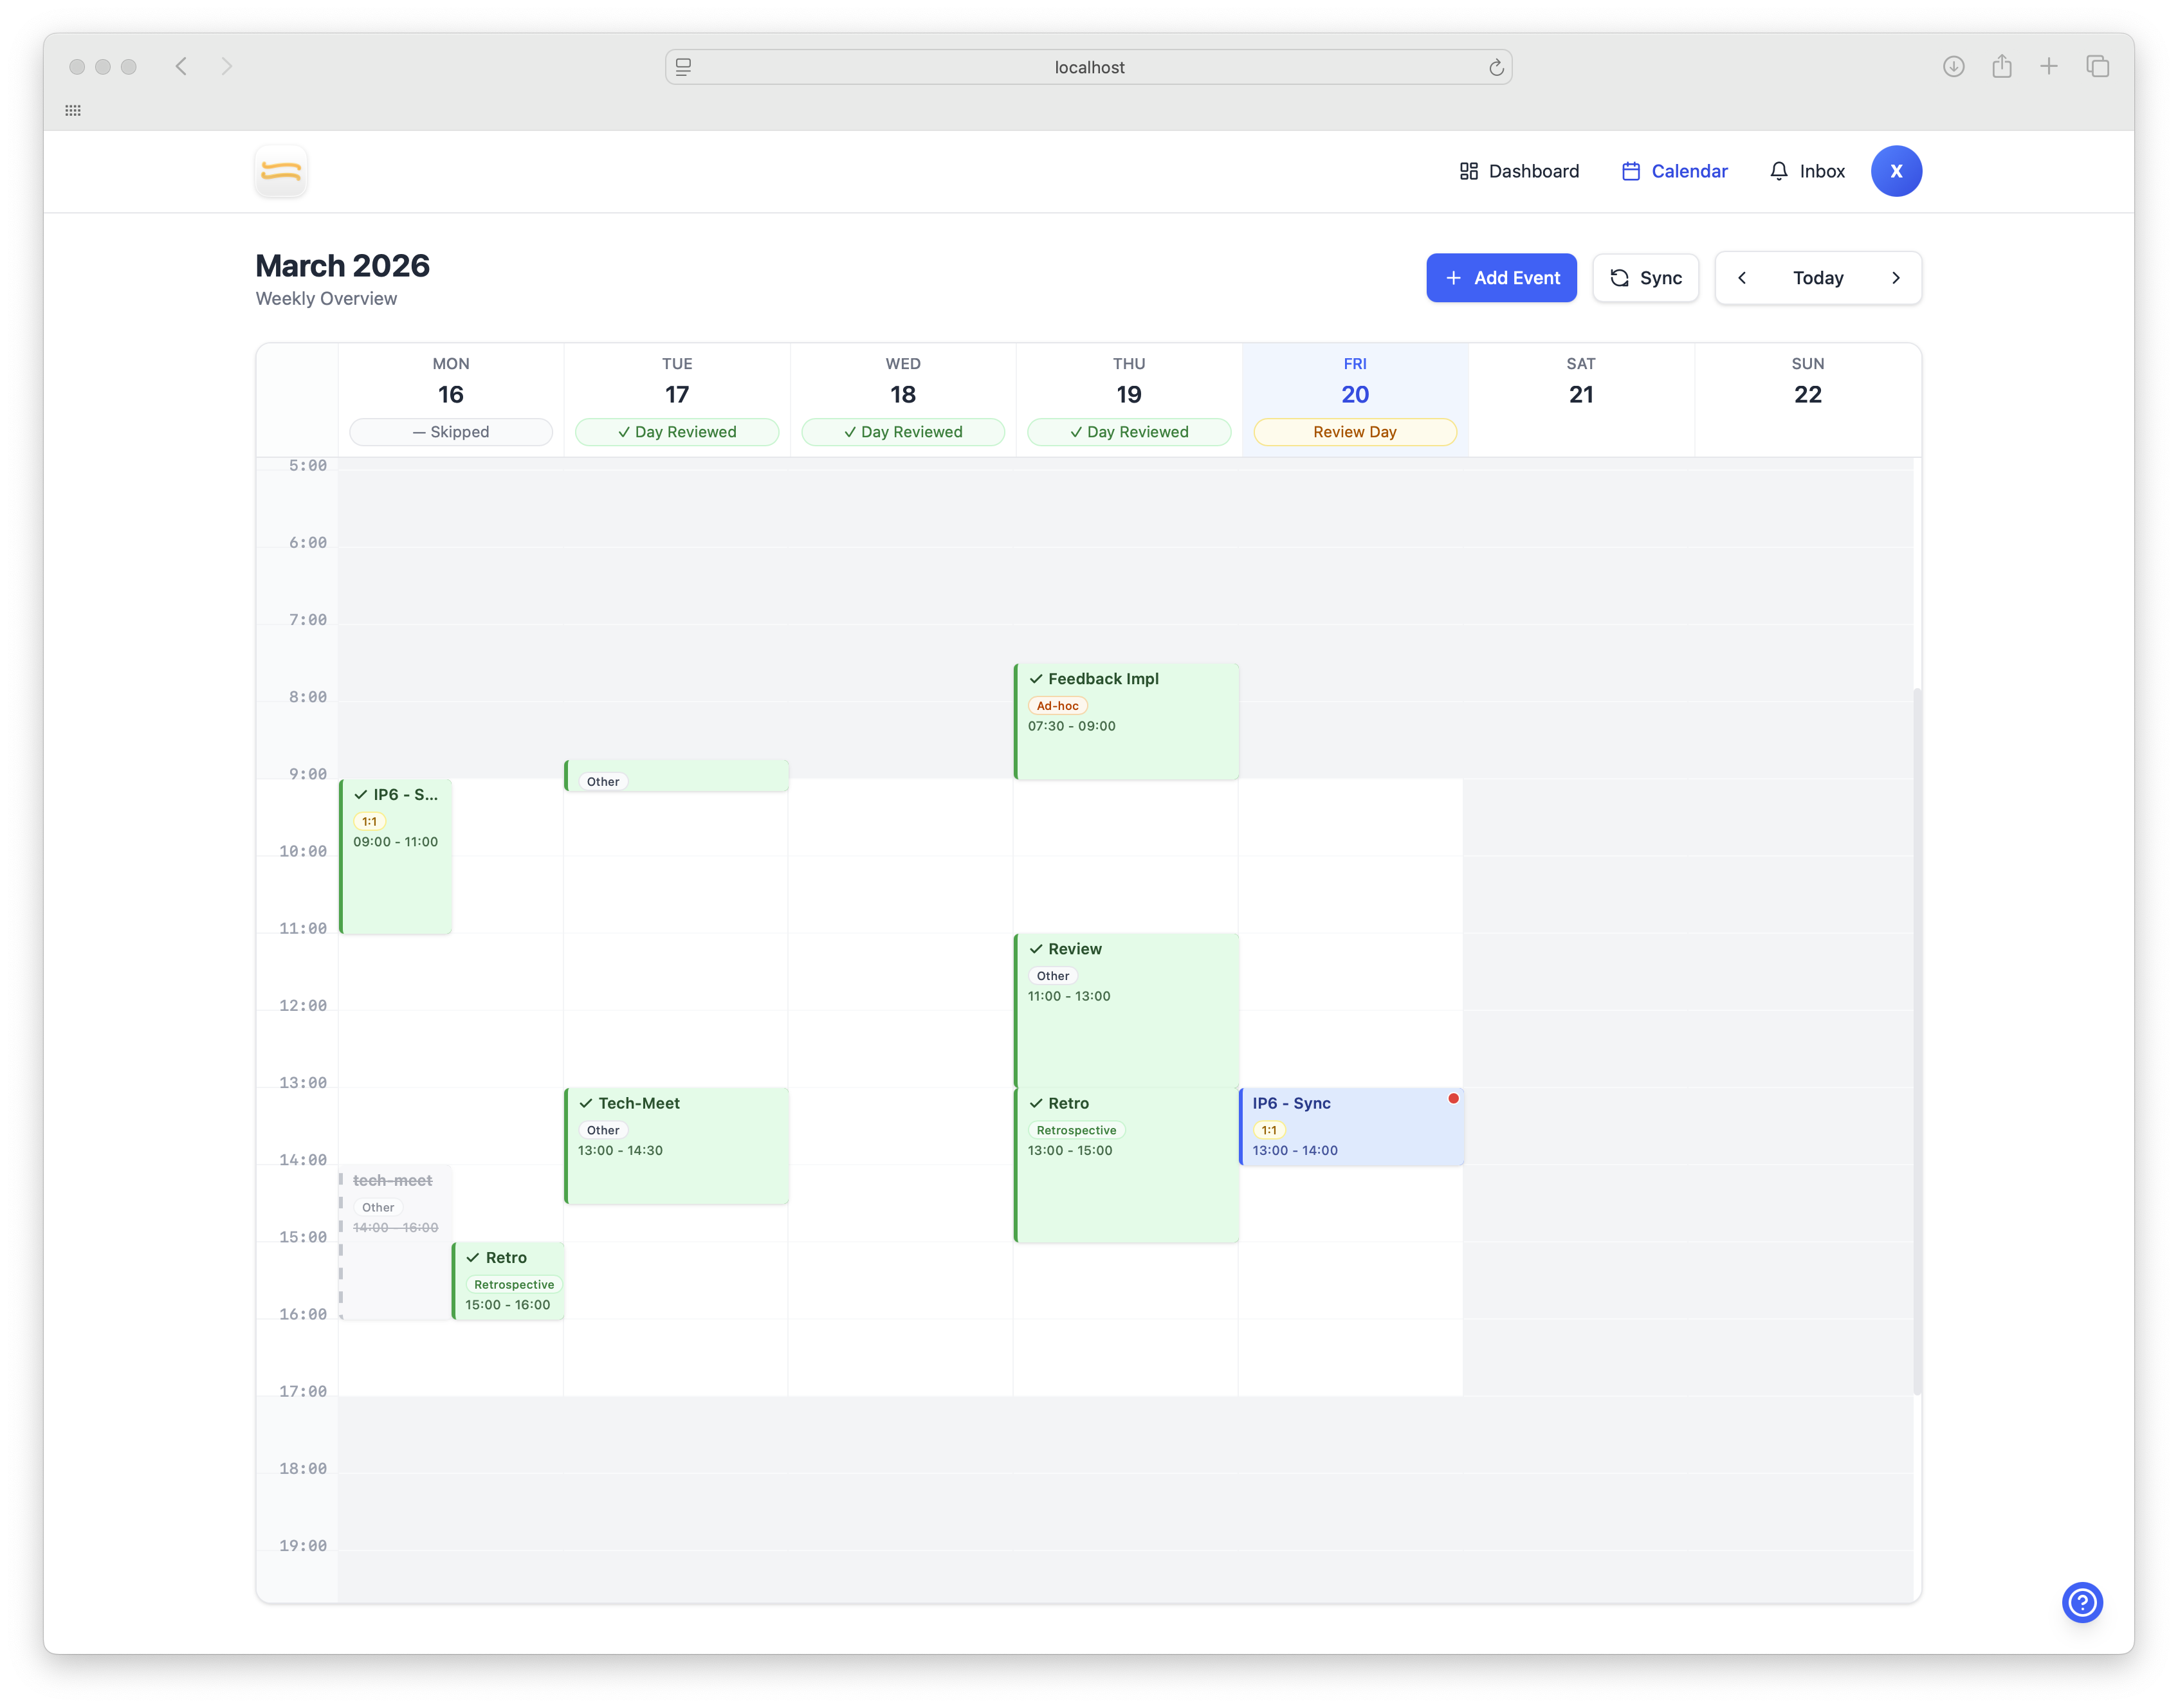Click Tuesday's Day Reviewed badge
Screen dimensions: 2178x1708
(x=676, y=432)
